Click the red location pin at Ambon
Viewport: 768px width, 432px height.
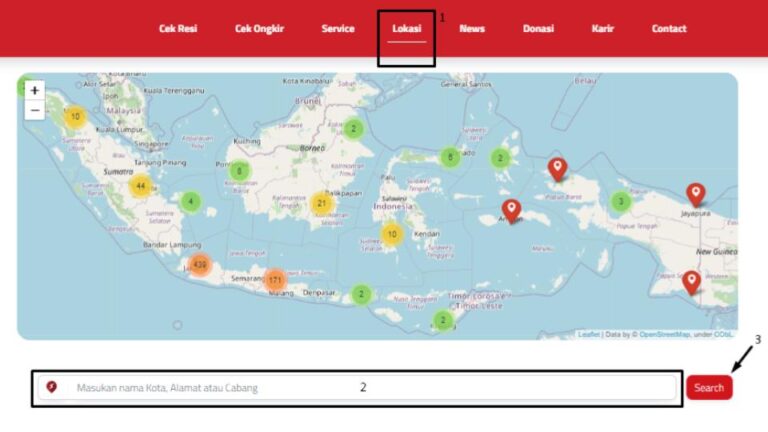pos(511,210)
